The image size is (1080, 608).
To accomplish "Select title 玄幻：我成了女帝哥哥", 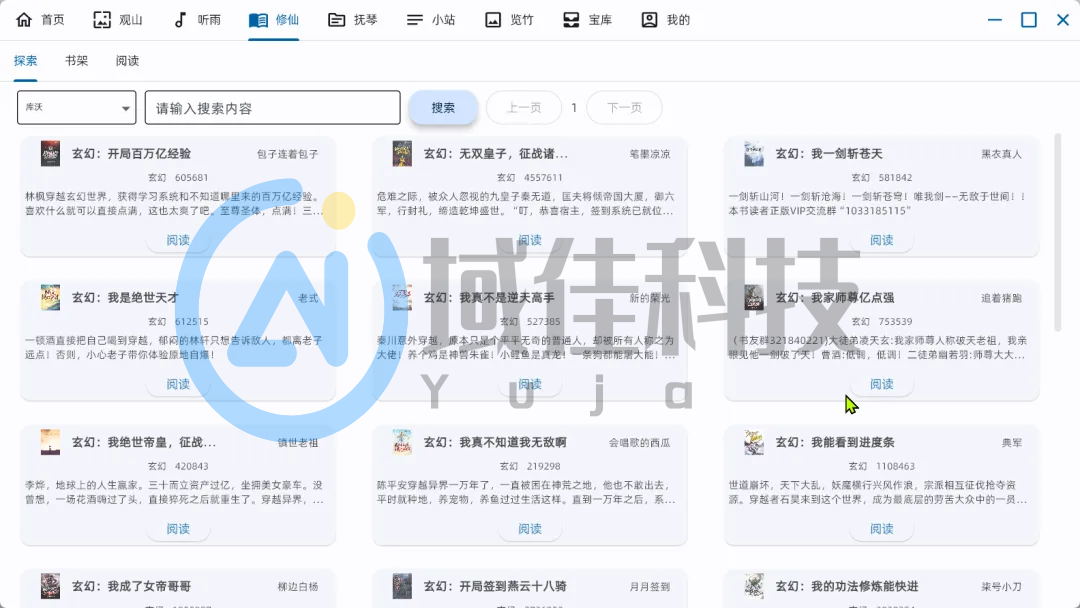I will pos(132,586).
